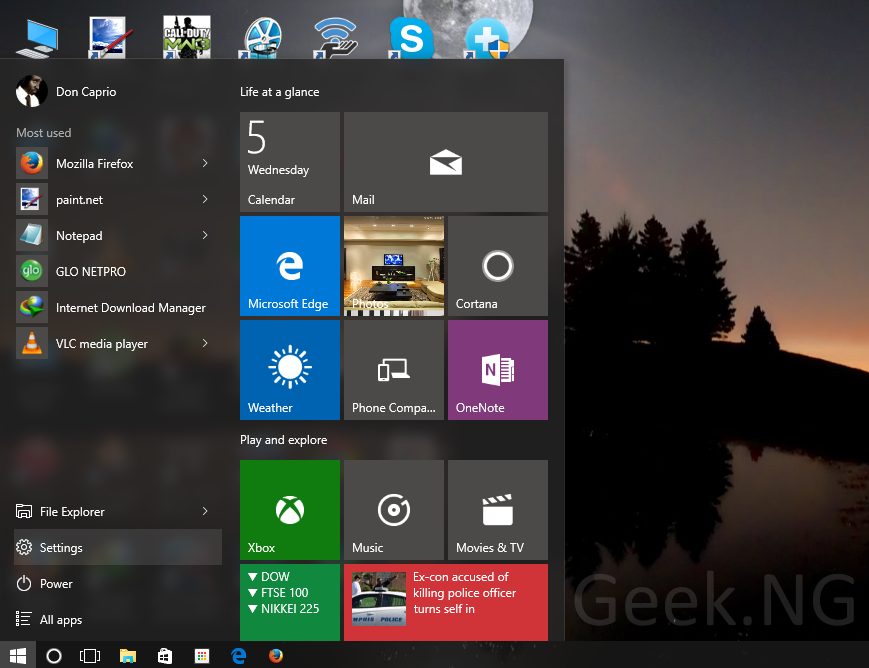The image size is (869, 668).
Task: Click the Play and explore group header
Action: point(283,440)
